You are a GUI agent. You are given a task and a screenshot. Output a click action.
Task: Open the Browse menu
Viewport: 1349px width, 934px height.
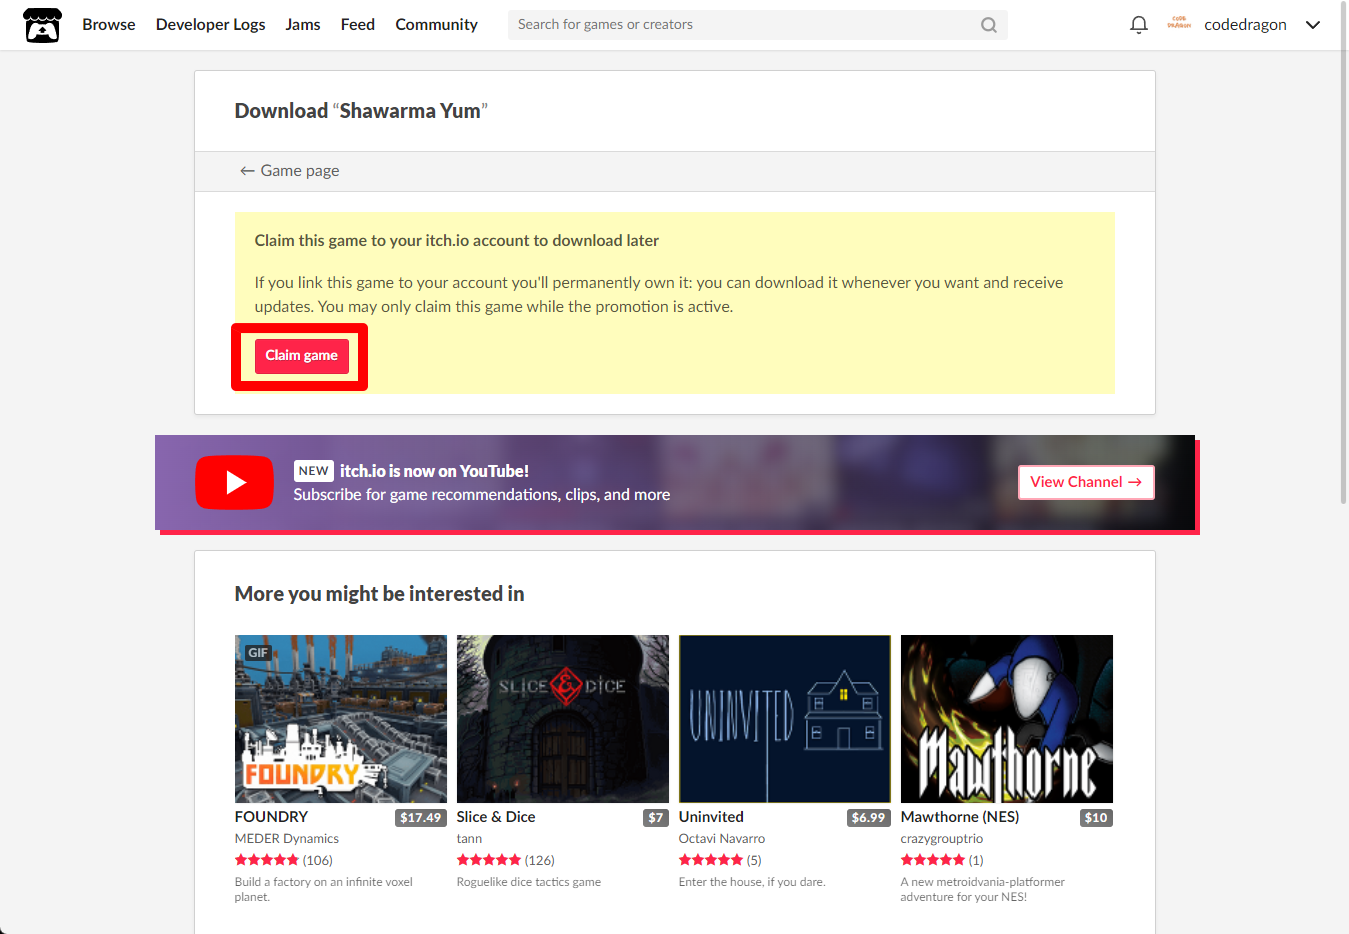[x=109, y=25]
